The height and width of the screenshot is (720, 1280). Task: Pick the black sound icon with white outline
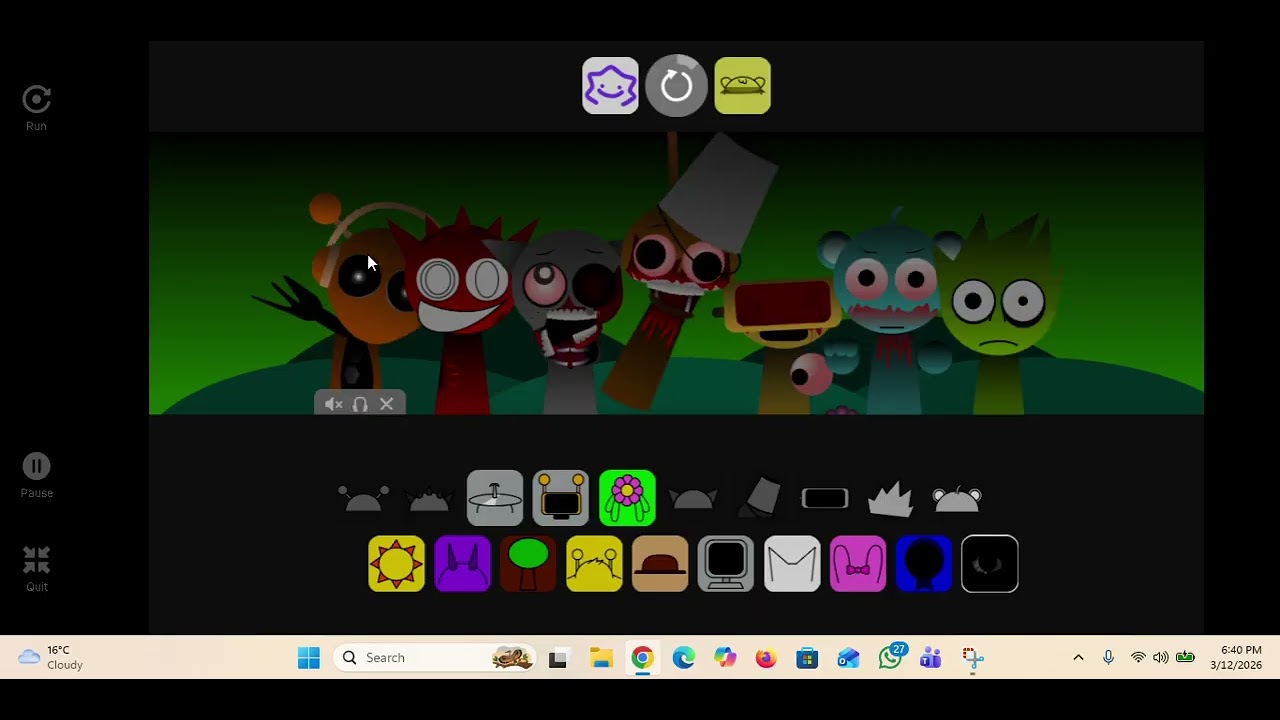pyautogui.click(x=990, y=564)
